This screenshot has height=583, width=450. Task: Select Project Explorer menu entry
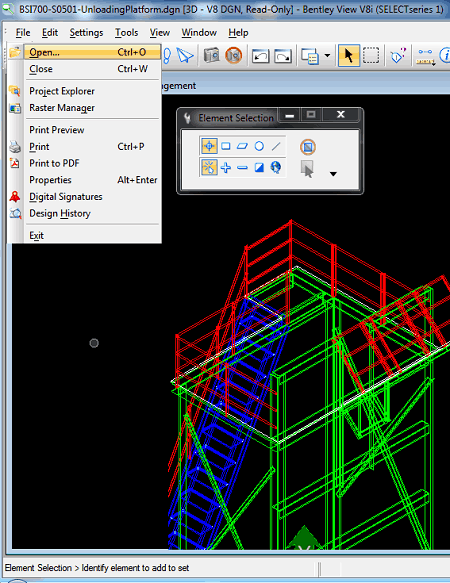click(93, 91)
